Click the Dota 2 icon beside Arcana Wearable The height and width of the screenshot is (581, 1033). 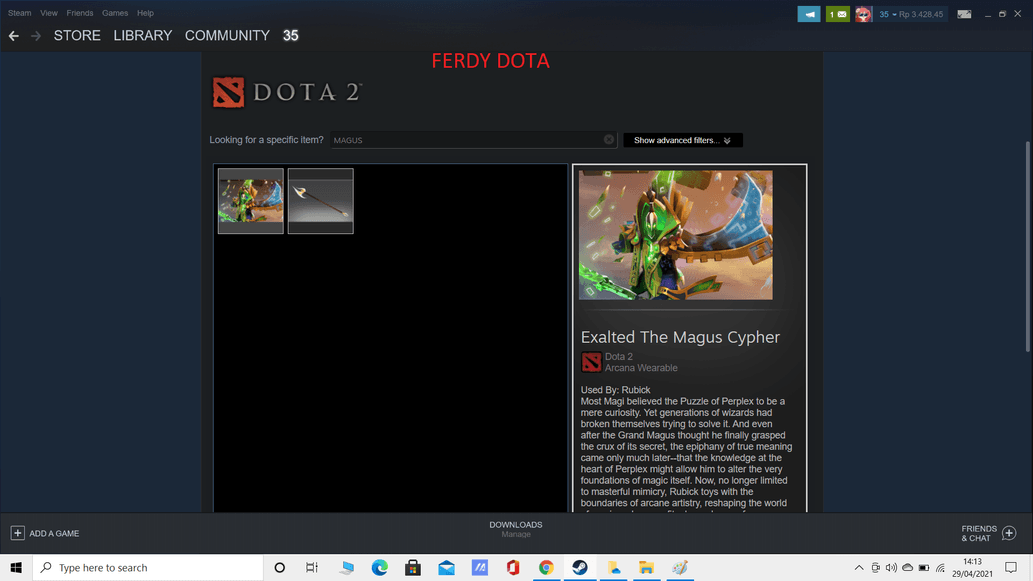pyautogui.click(x=591, y=362)
